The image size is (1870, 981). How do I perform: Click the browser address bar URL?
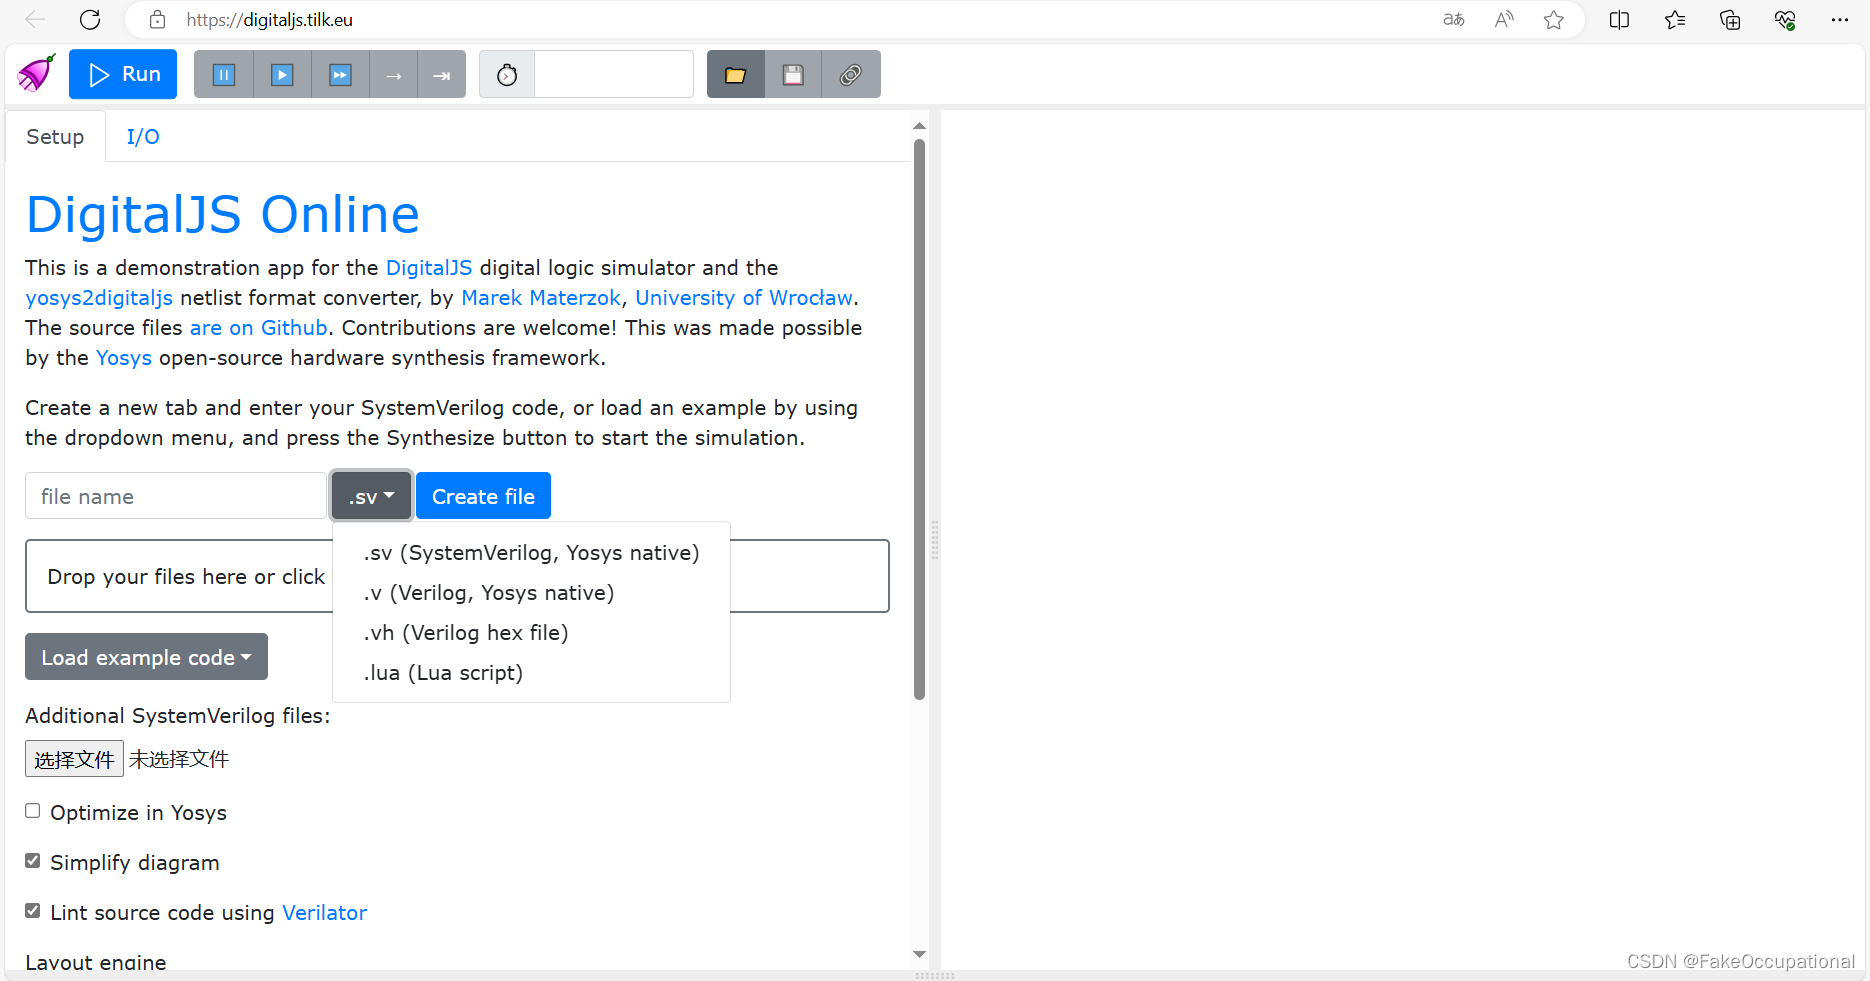click(x=269, y=20)
